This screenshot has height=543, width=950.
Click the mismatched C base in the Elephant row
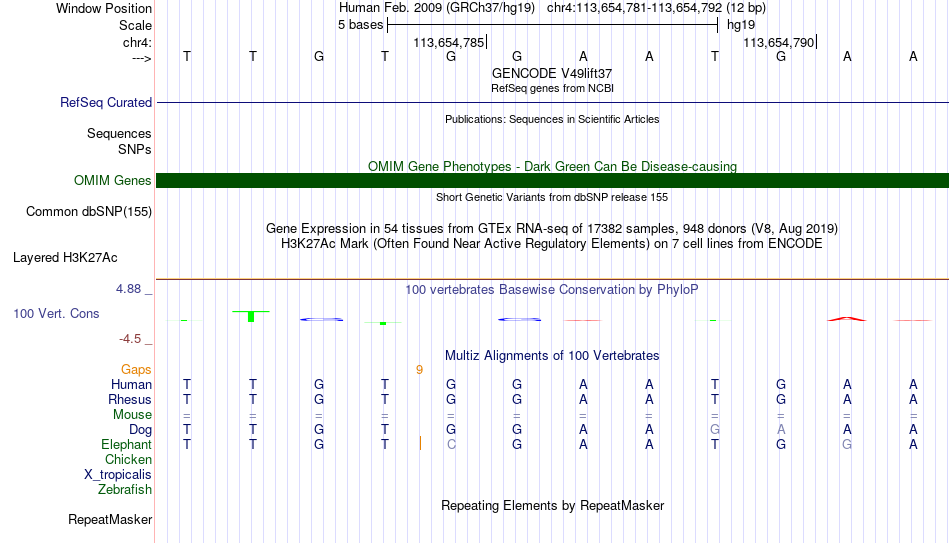pyautogui.click(x=451, y=444)
